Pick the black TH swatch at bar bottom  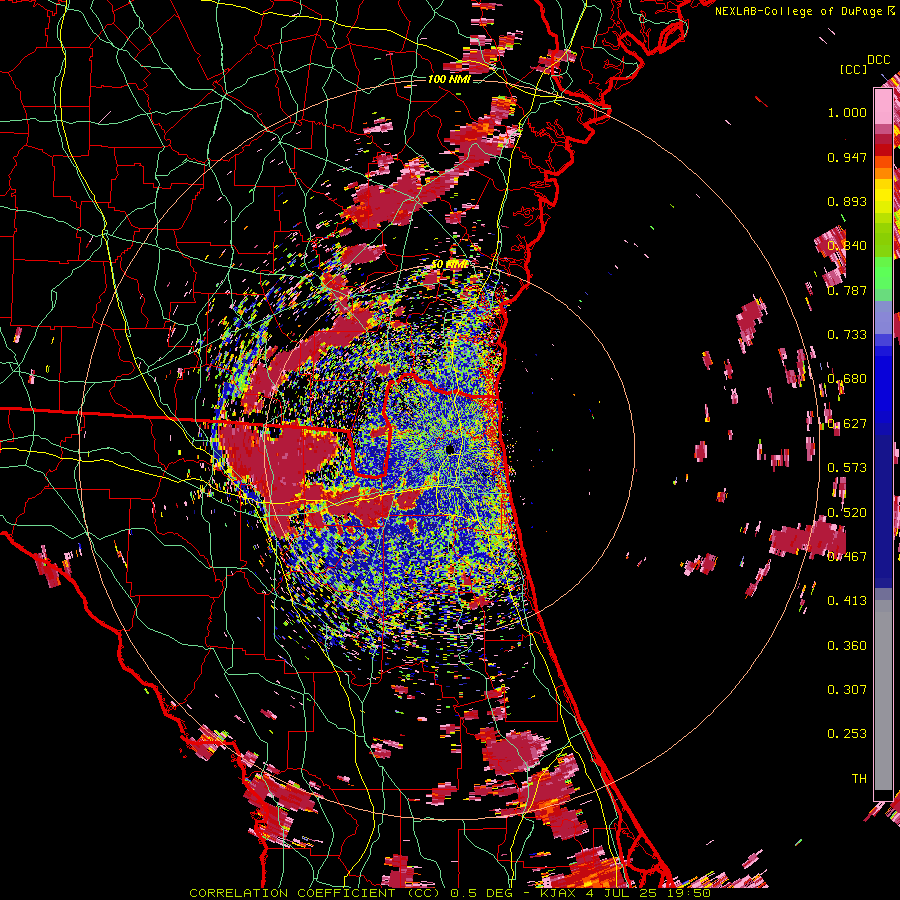[x=883, y=795]
